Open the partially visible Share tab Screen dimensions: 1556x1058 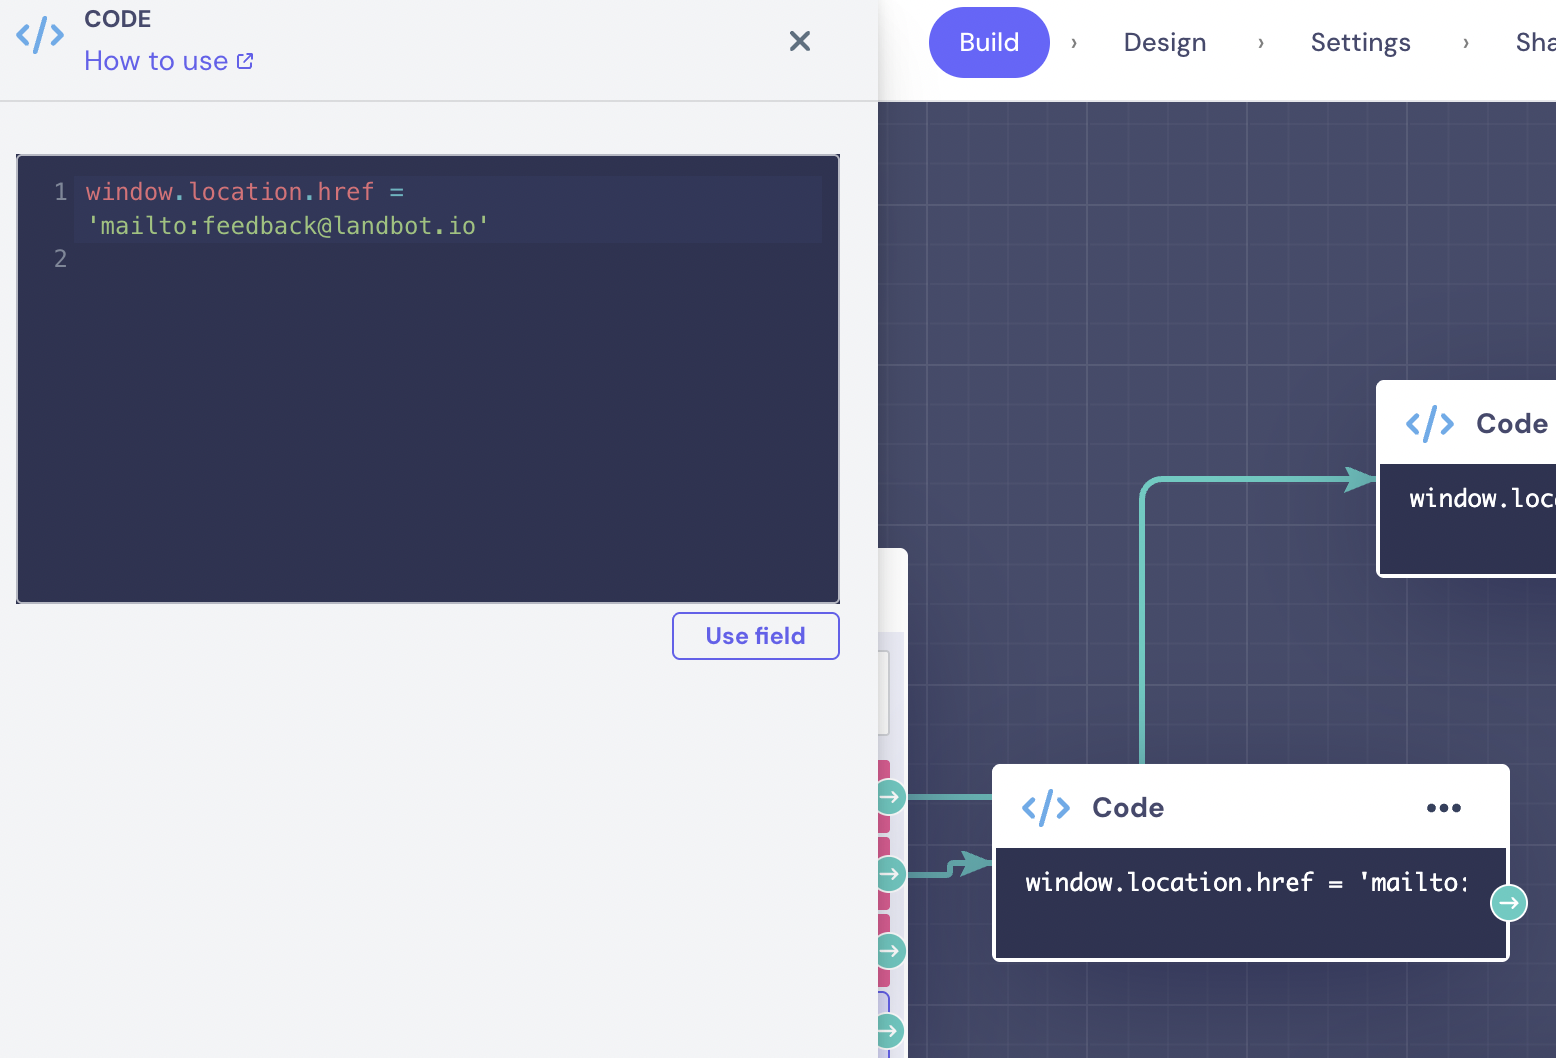1535,42
